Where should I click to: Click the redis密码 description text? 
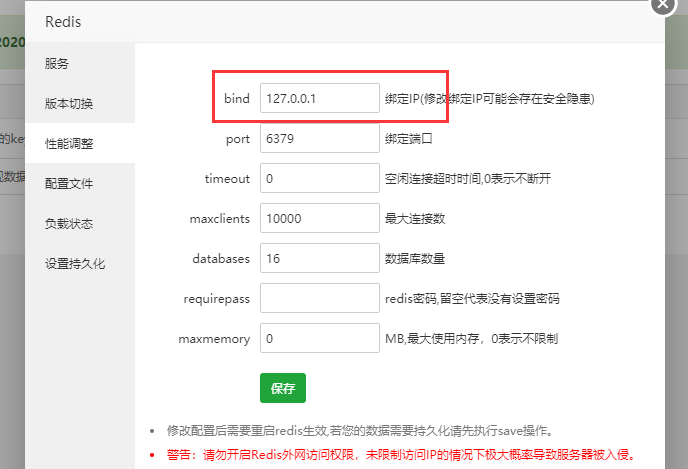pyautogui.click(x=472, y=299)
